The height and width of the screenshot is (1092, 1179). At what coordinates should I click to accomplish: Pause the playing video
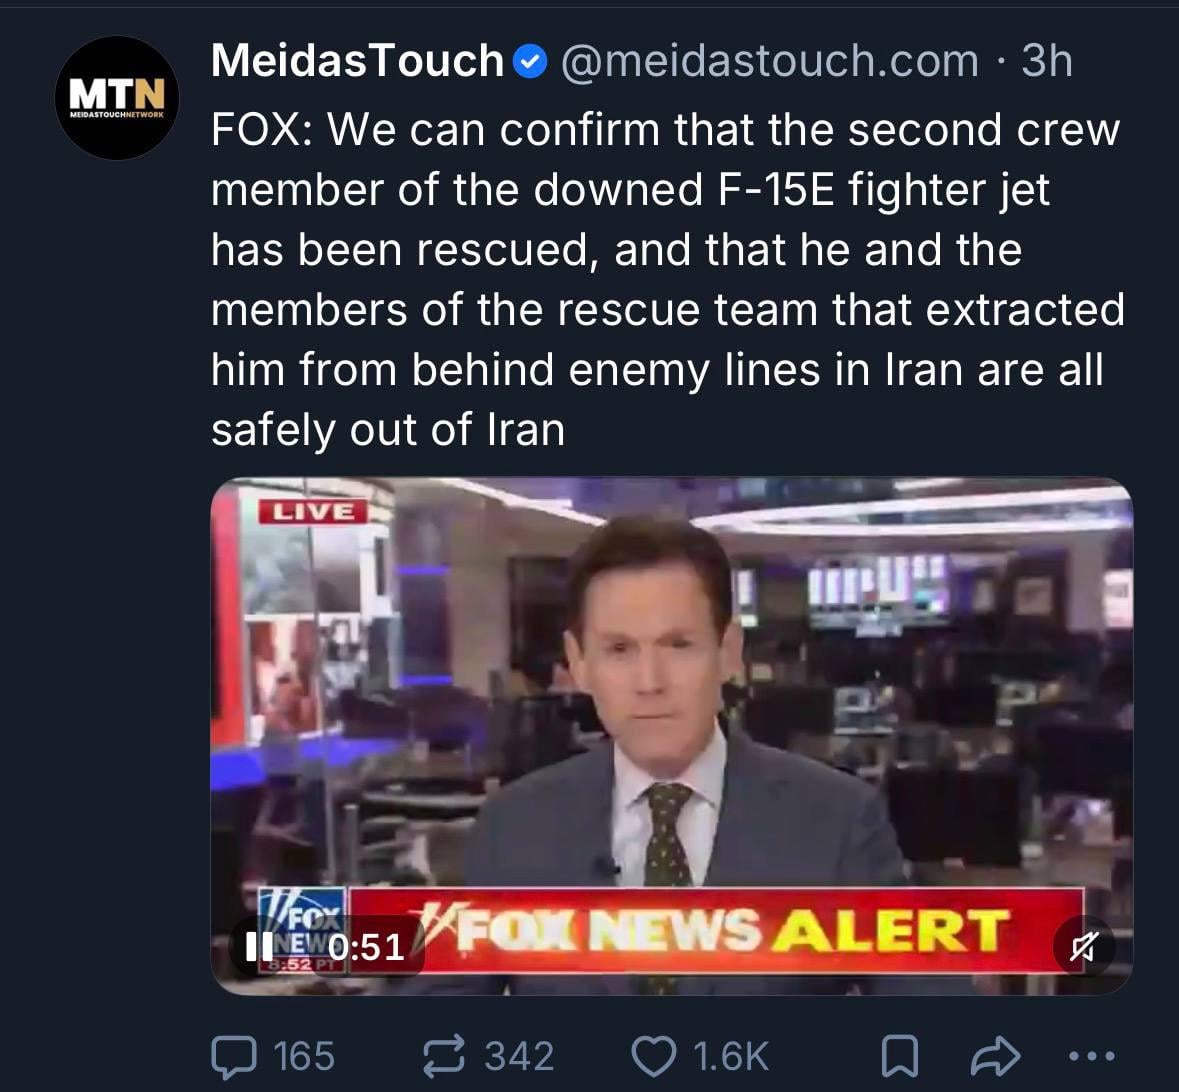coord(260,945)
